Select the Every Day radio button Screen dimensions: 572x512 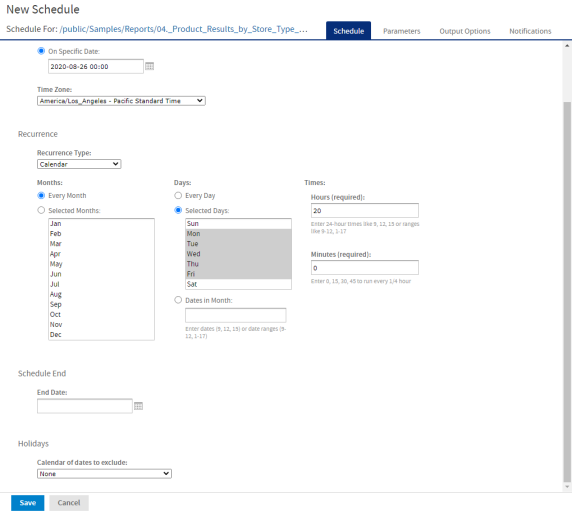tap(178, 195)
